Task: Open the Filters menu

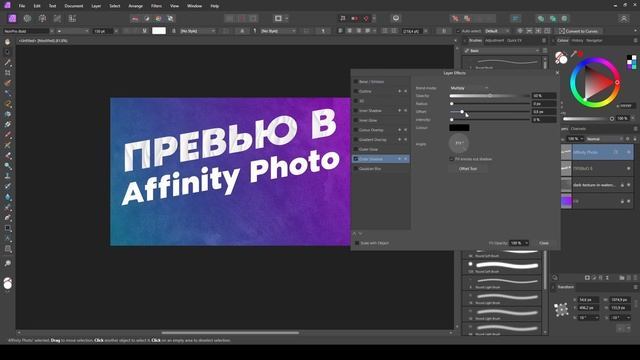Action: [x=156, y=6]
